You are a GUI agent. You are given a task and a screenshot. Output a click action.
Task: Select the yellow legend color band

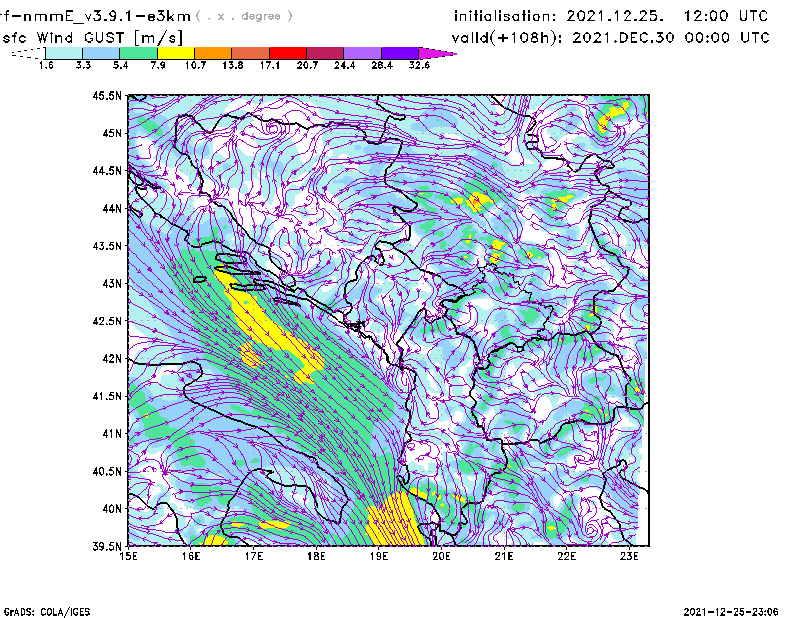coord(176,53)
